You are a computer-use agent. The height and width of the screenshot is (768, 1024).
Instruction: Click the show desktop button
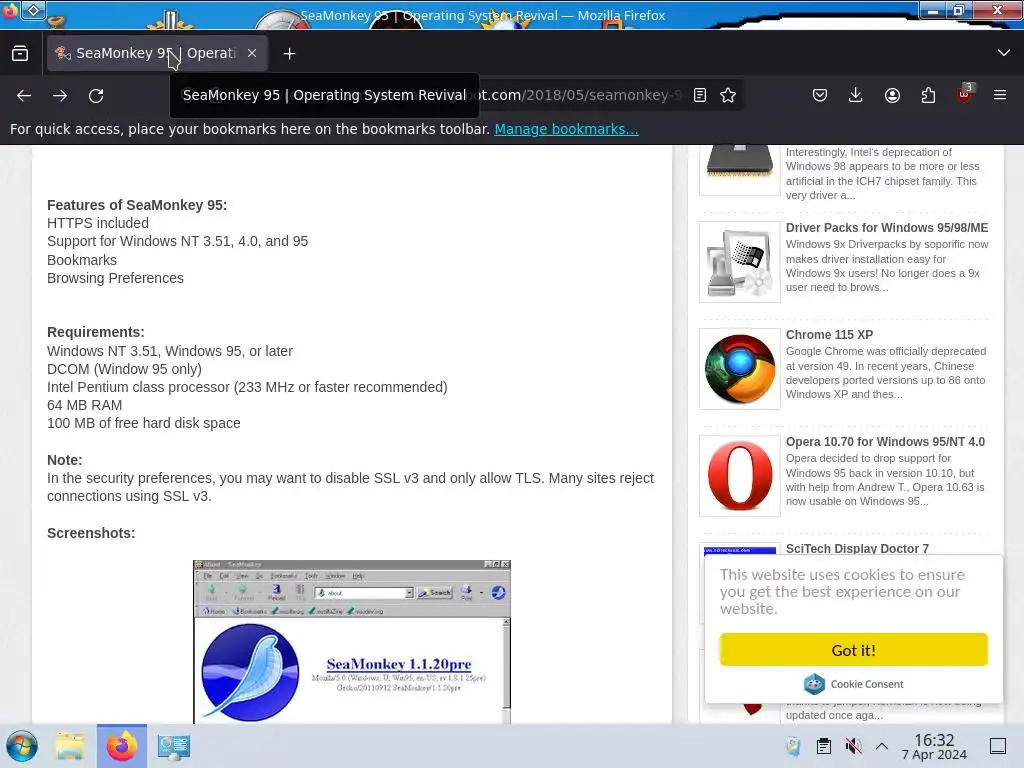pos(998,746)
